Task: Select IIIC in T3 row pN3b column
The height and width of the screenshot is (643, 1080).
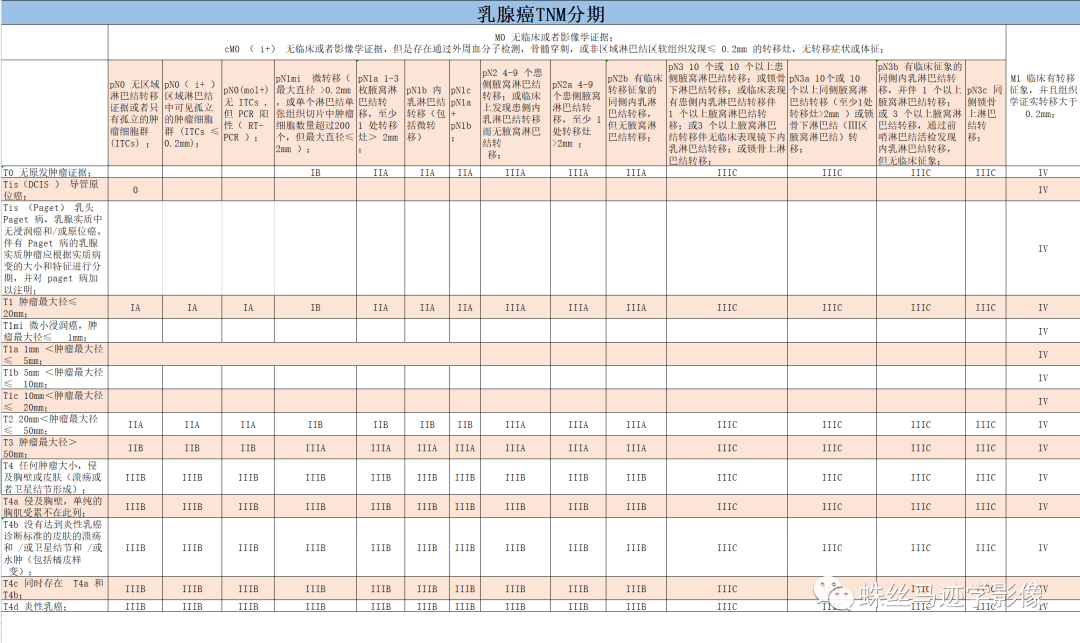Action: tap(920, 448)
